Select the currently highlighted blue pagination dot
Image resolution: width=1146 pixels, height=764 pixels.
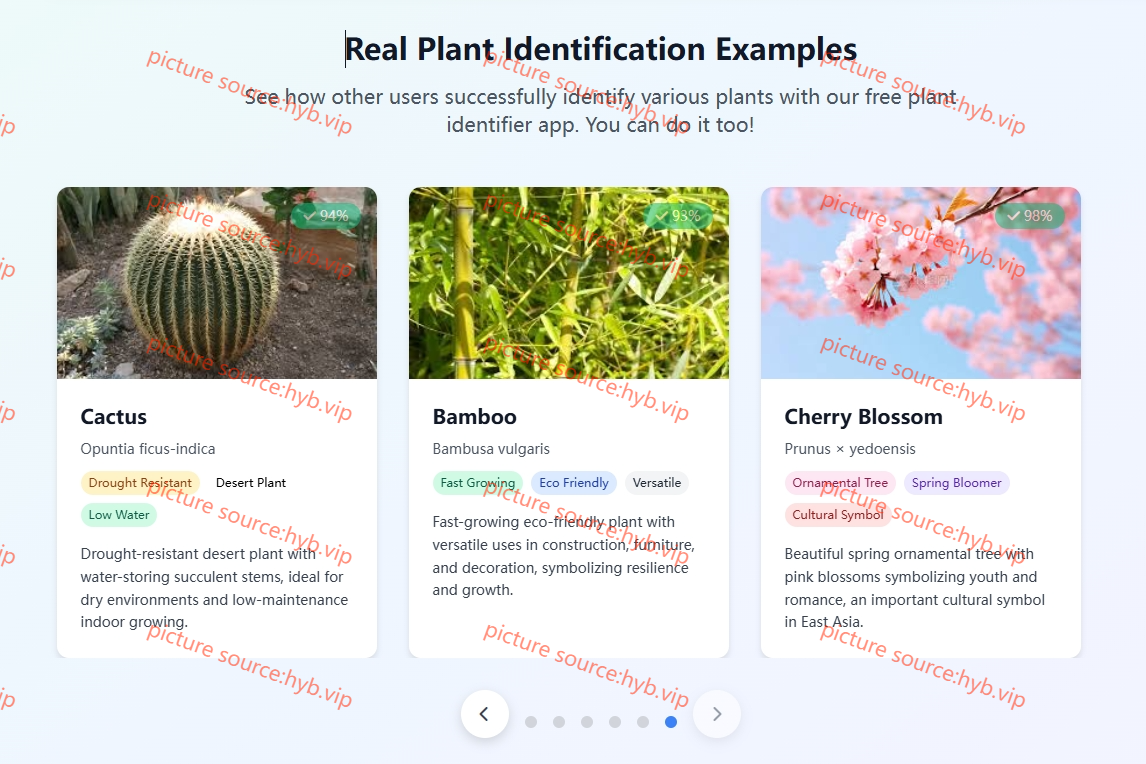tap(671, 721)
